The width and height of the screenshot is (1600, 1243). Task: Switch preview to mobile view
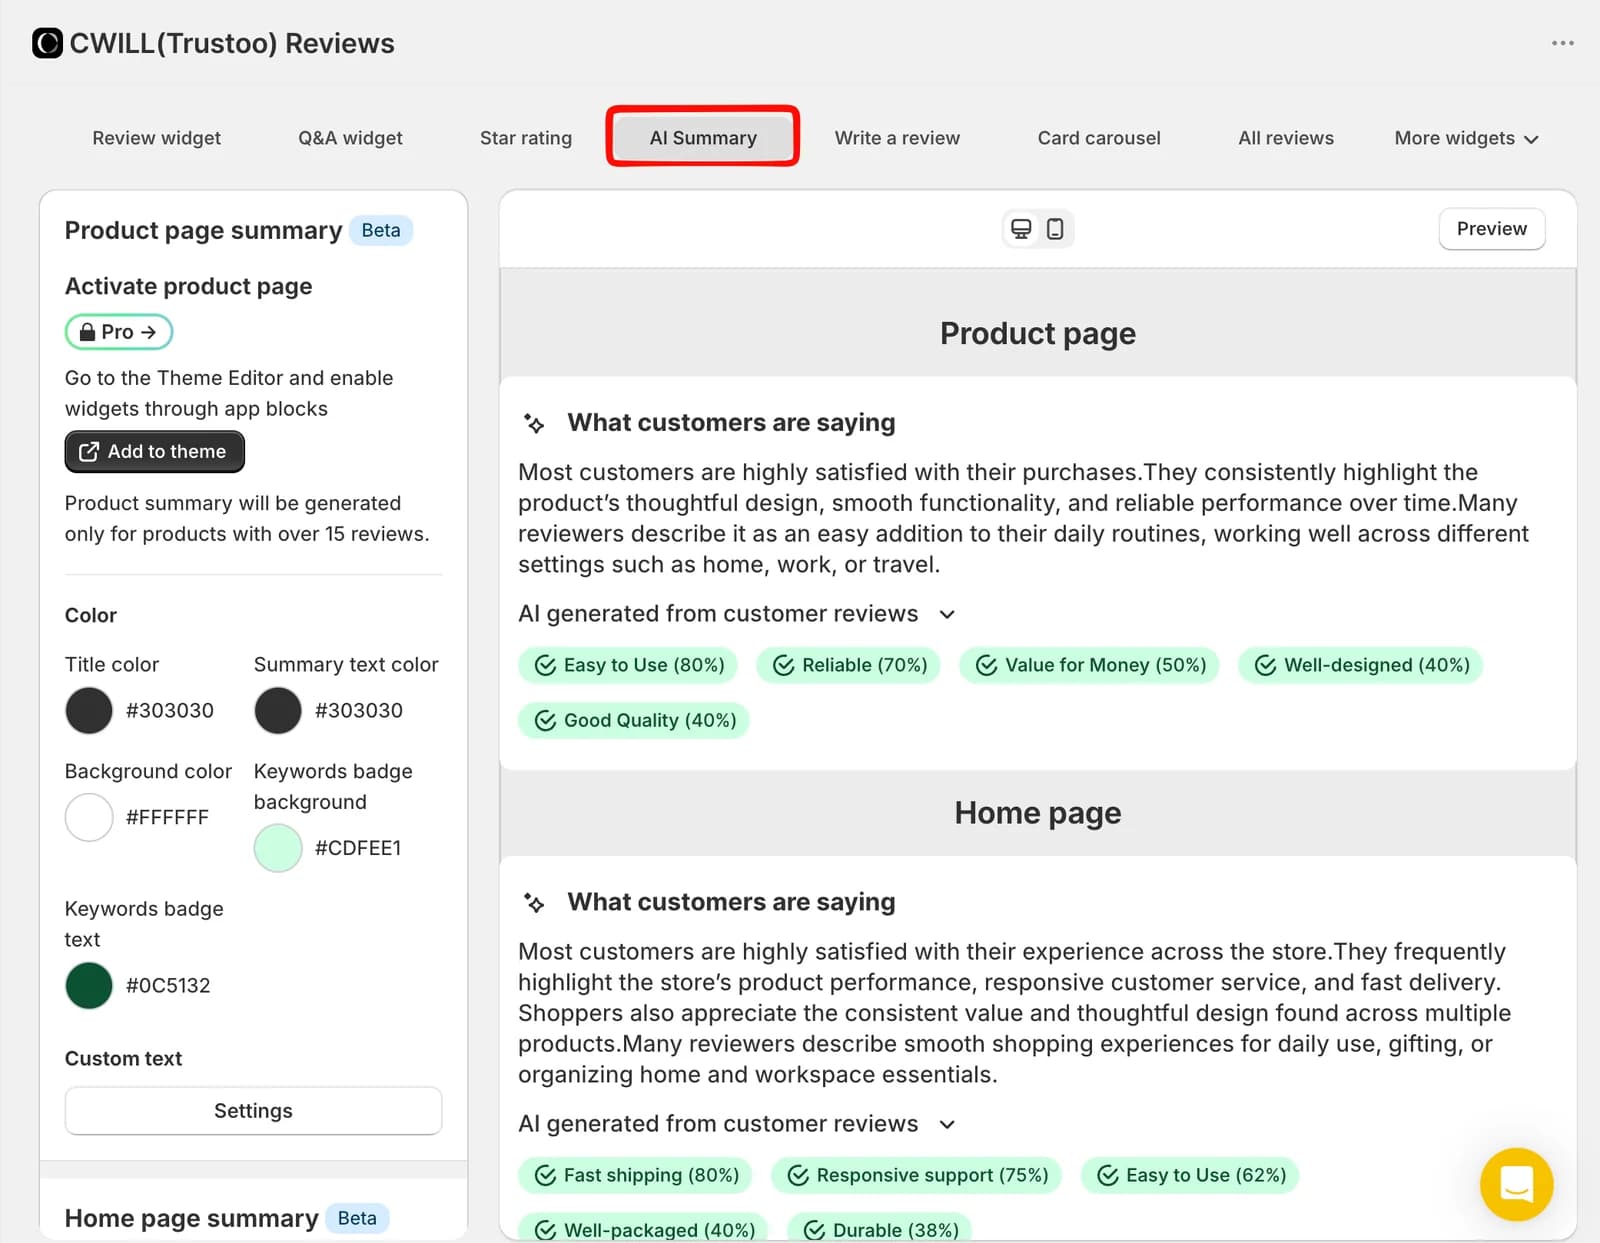[1055, 229]
